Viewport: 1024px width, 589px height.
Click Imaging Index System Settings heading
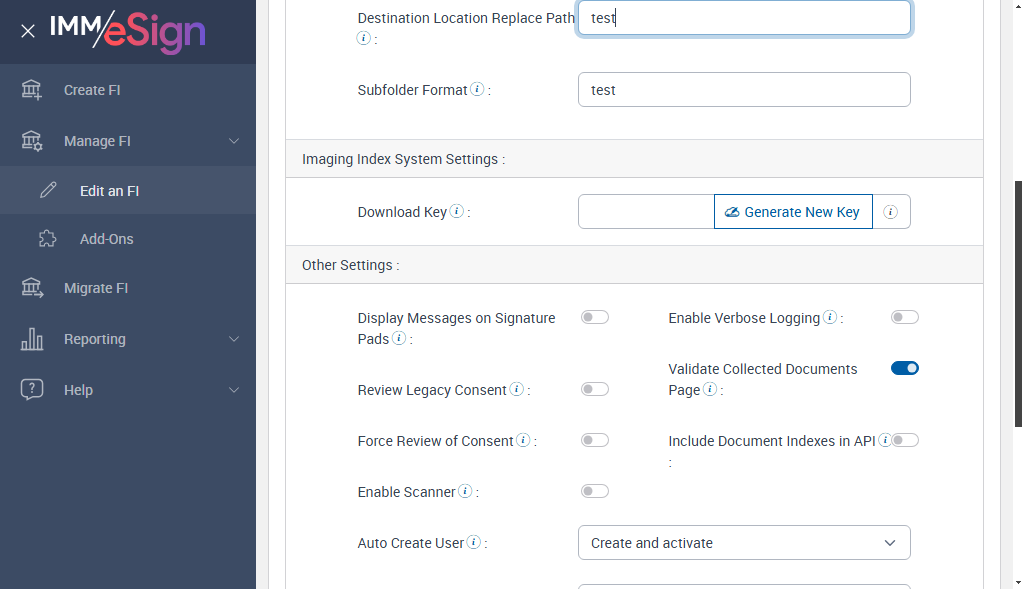(403, 159)
